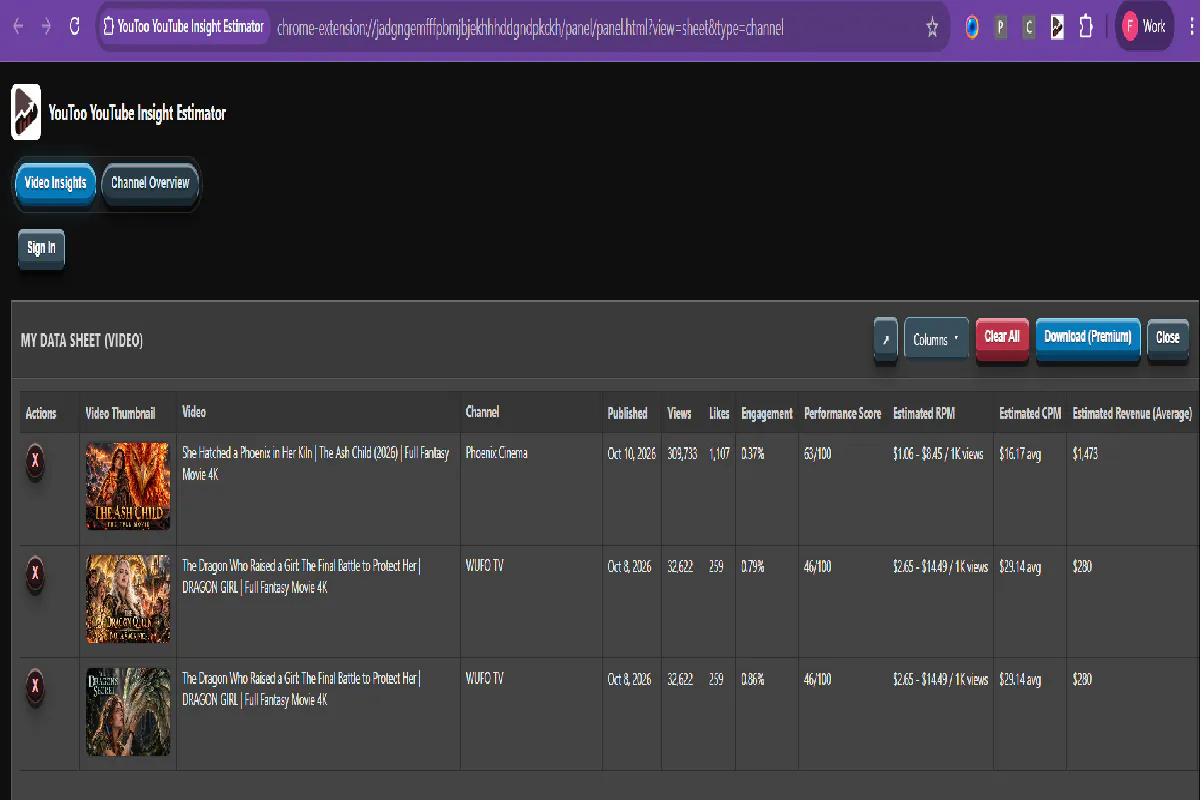The height and width of the screenshot is (800, 1204).
Task: Switch to the Video Insights tab
Action: click(x=55, y=183)
